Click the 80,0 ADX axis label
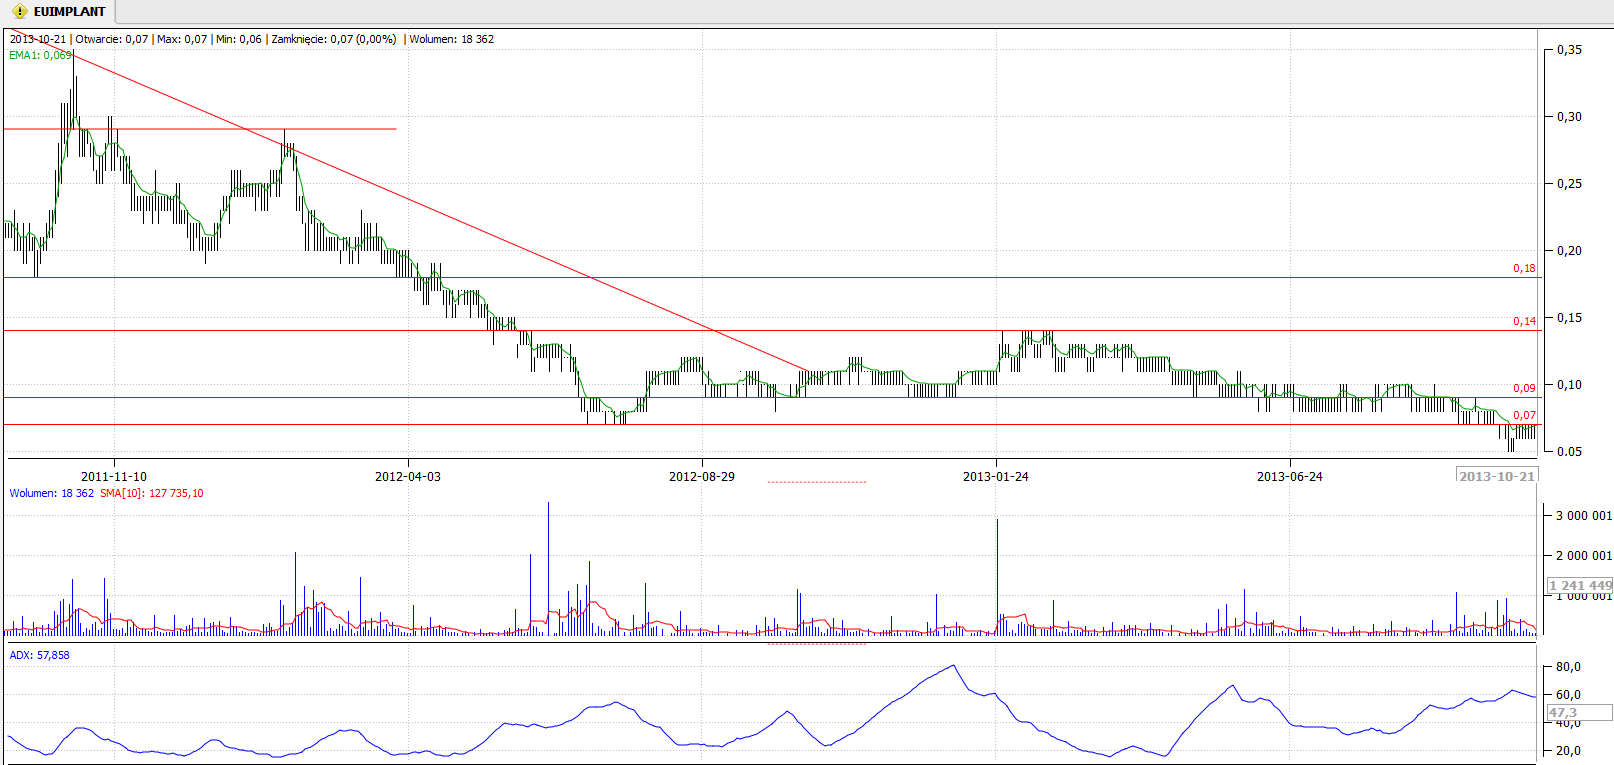The height and width of the screenshot is (765, 1614). point(1568,666)
